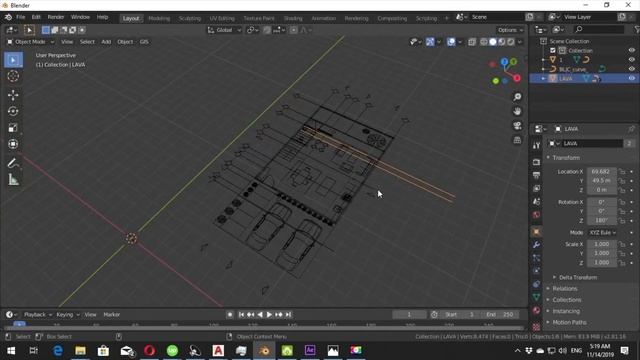The width and height of the screenshot is (640, 360).
Task: Open the Options dropdown
Action: click(510, 30)
